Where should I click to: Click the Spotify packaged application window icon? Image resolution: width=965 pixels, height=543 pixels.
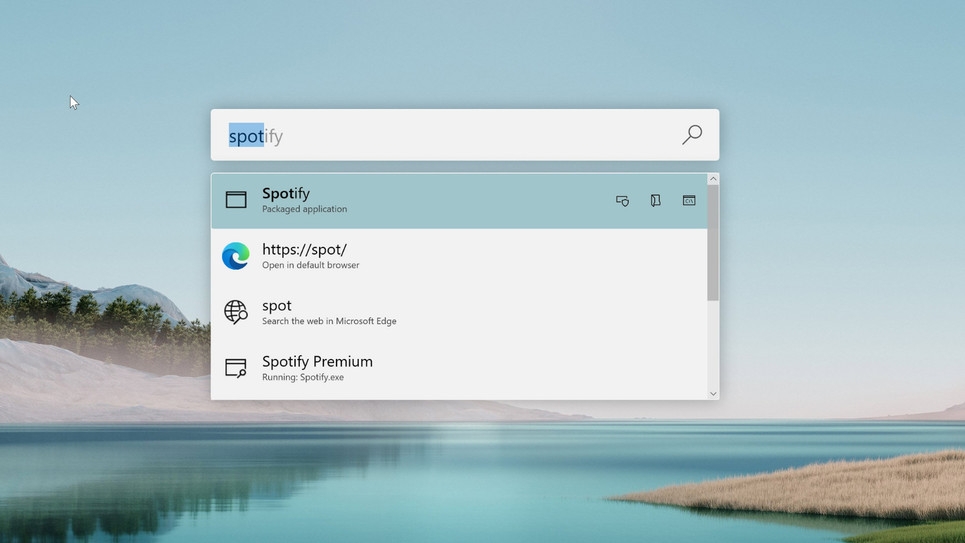pos(236,199)
